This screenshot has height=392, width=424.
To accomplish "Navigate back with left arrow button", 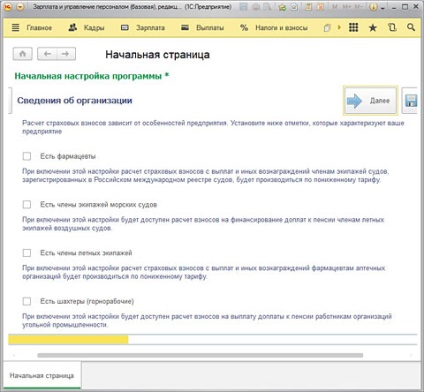I will 47,54.
